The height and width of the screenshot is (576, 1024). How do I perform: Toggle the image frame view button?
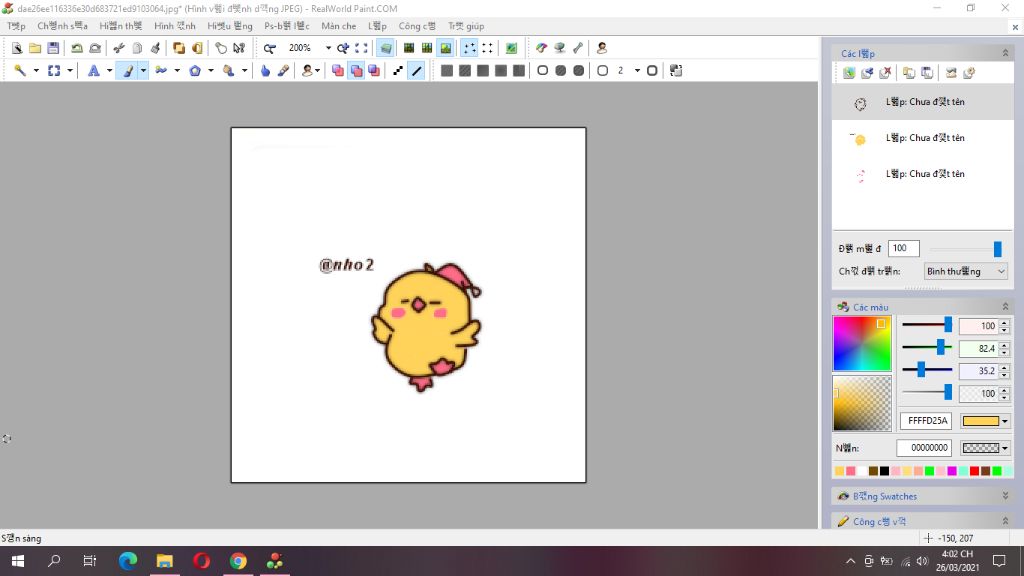[x=445, y=48]
